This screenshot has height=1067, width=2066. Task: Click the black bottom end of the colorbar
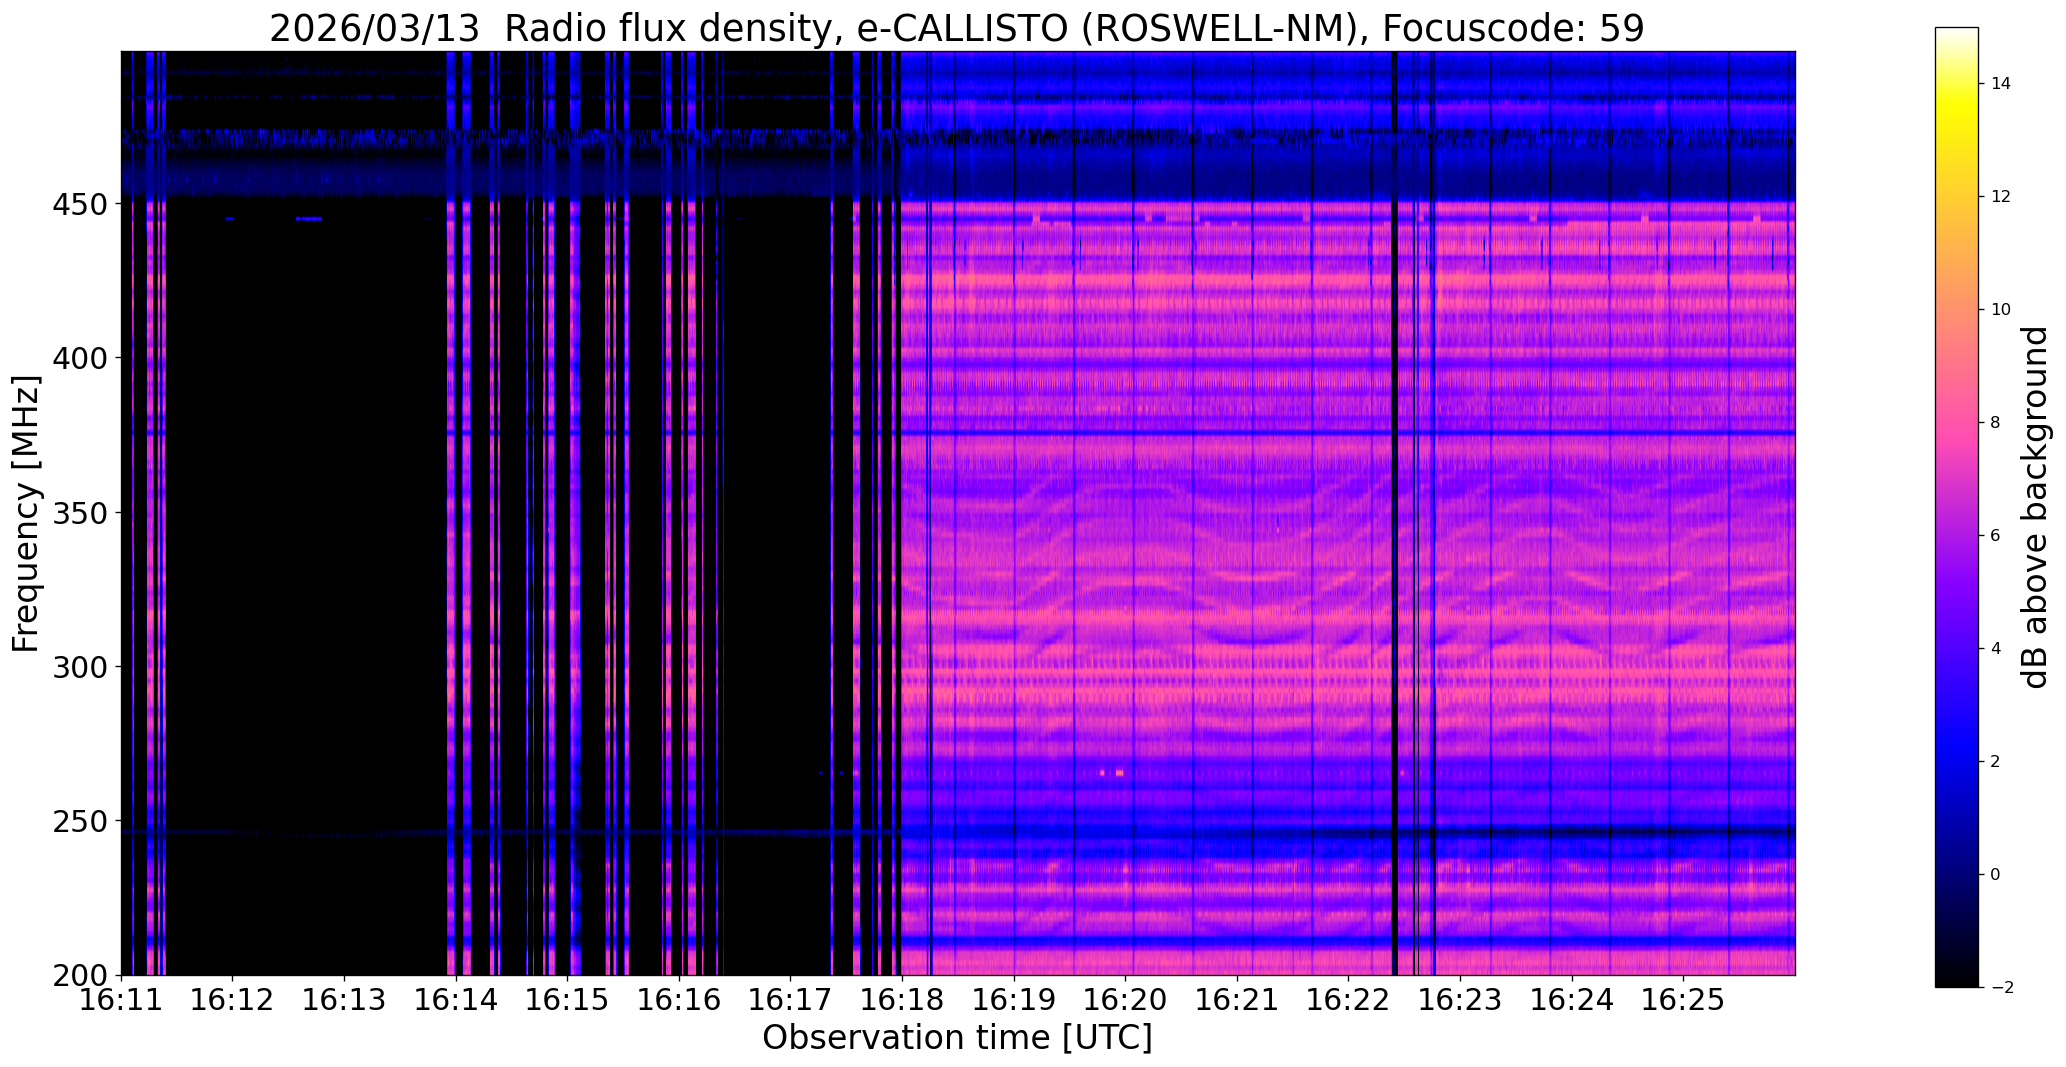[1957, 978]
